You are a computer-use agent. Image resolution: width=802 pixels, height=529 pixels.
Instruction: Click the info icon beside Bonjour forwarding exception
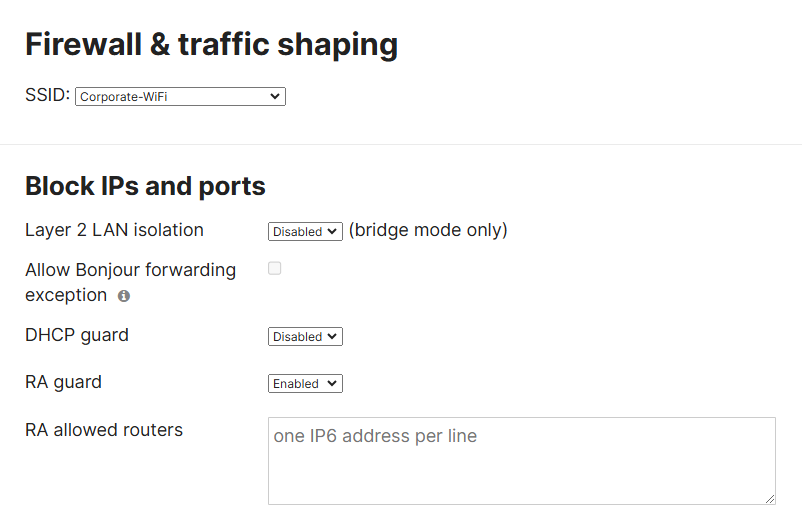click(124, 296)
